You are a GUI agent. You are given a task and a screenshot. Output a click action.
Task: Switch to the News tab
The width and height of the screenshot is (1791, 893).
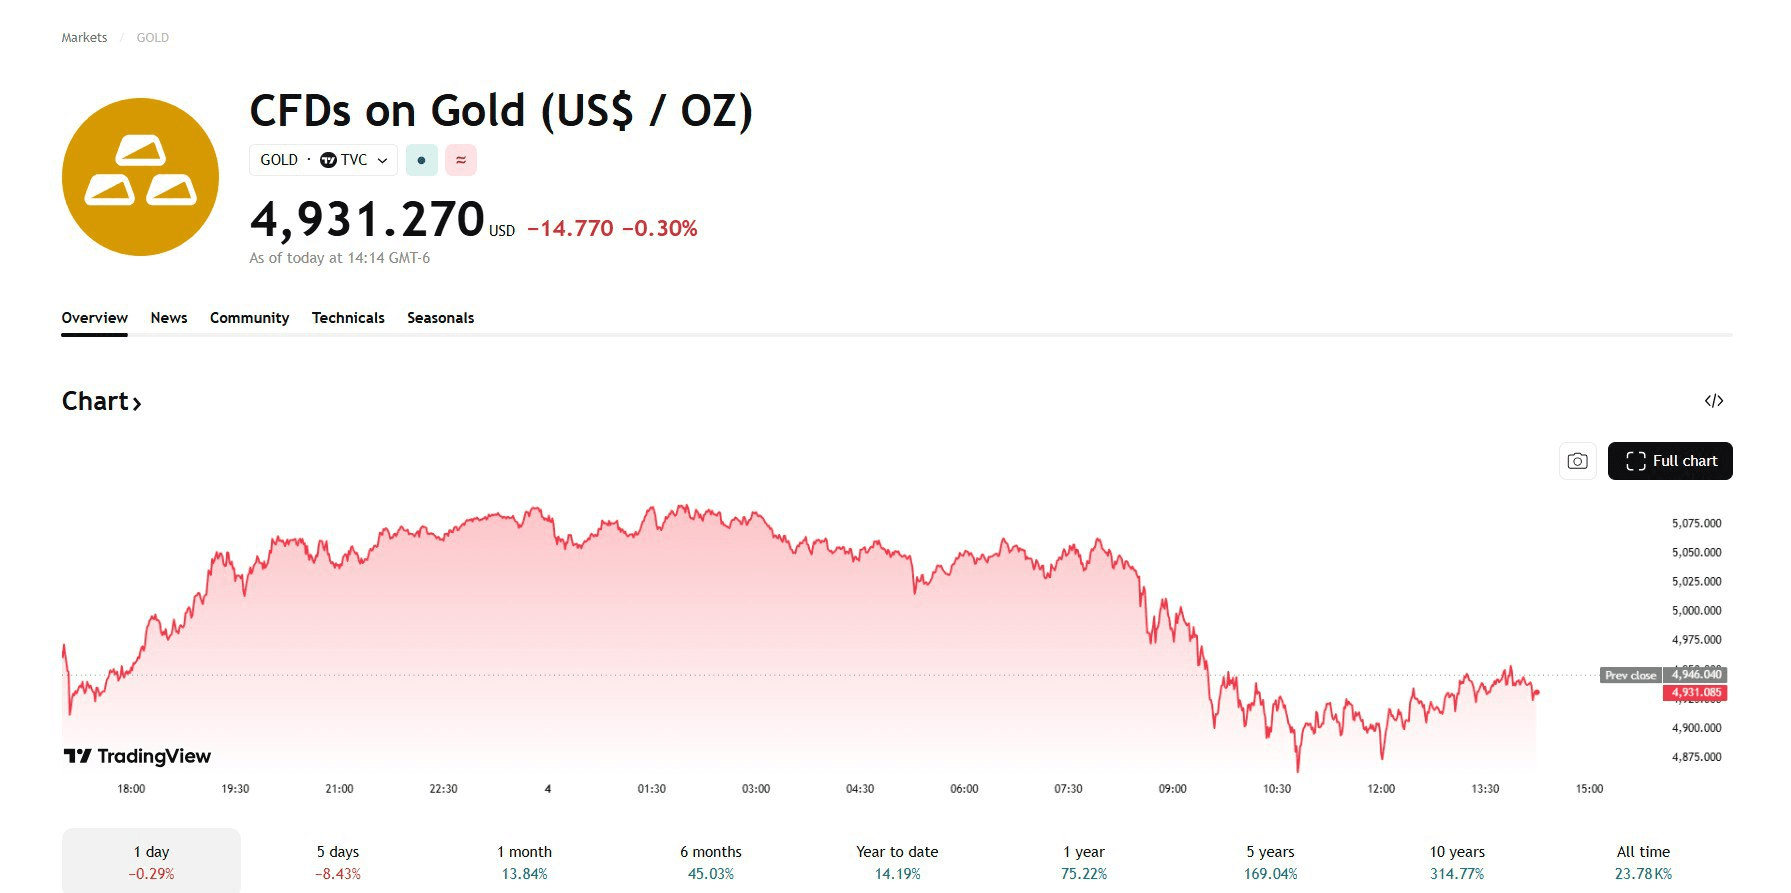[x=169, y=318]
